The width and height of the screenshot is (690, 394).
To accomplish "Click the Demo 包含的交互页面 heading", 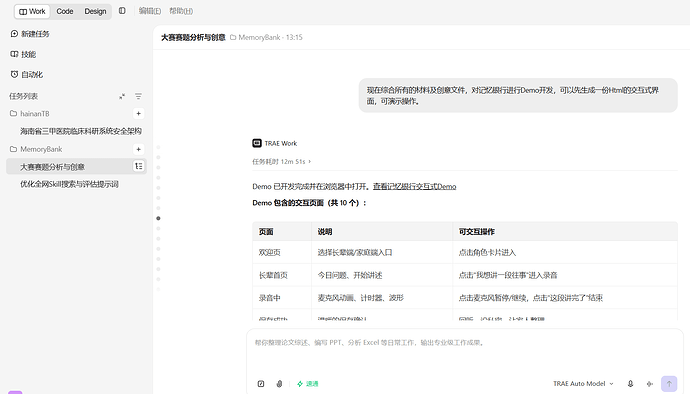I will [x=310, y=203].
